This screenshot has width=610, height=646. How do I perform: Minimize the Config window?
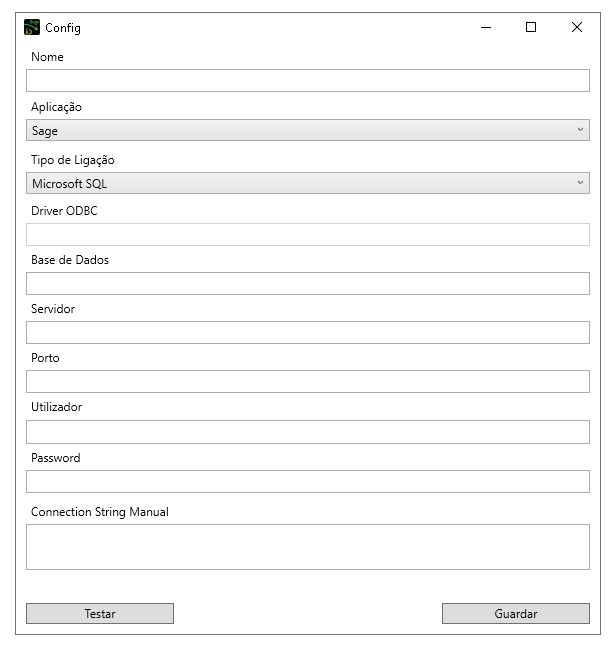tap(486, 28)
